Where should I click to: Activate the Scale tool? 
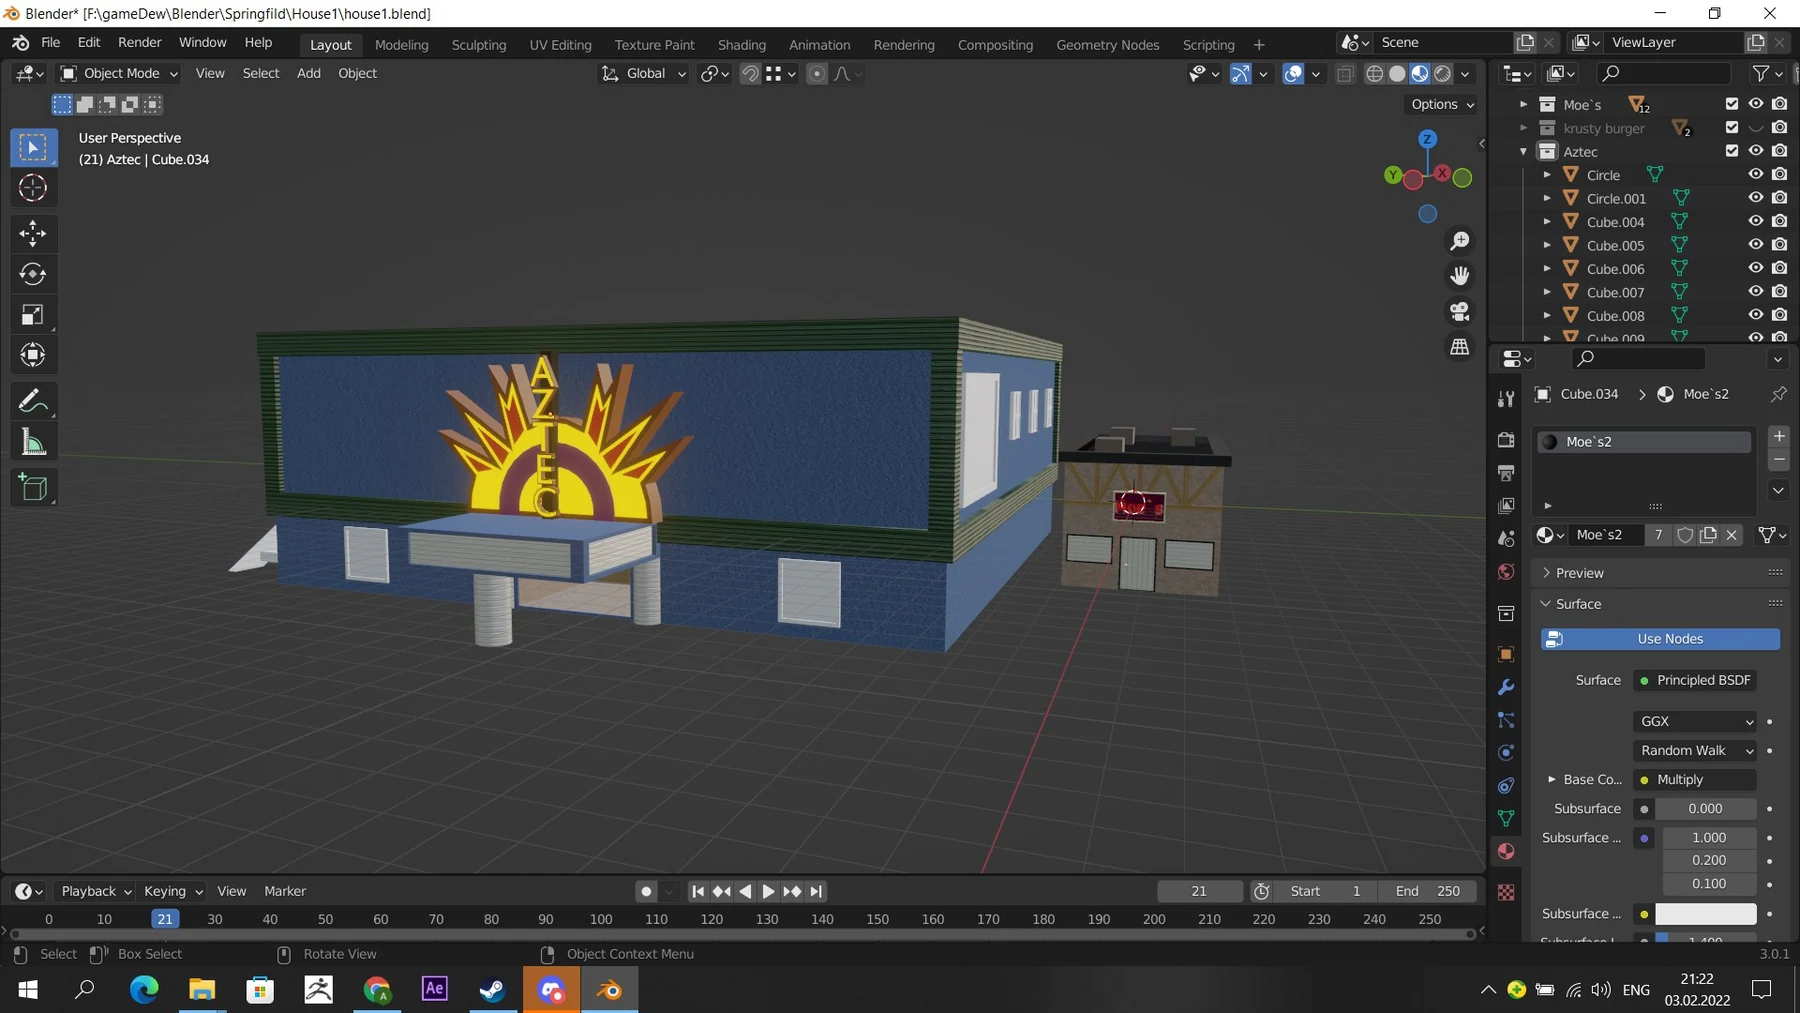[33, 315]
